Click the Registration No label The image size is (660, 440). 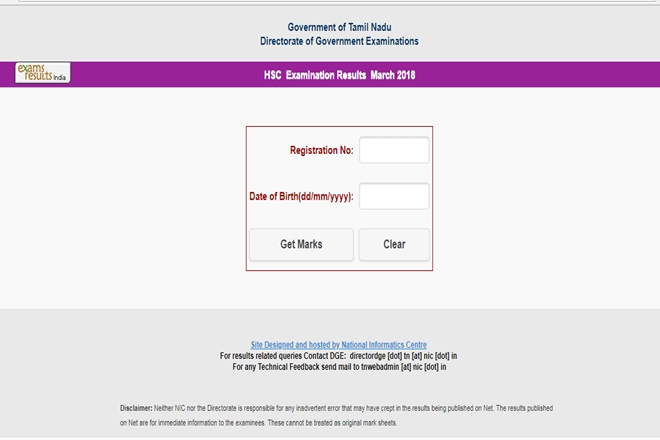pyautogui.click(x=321, y=150)
